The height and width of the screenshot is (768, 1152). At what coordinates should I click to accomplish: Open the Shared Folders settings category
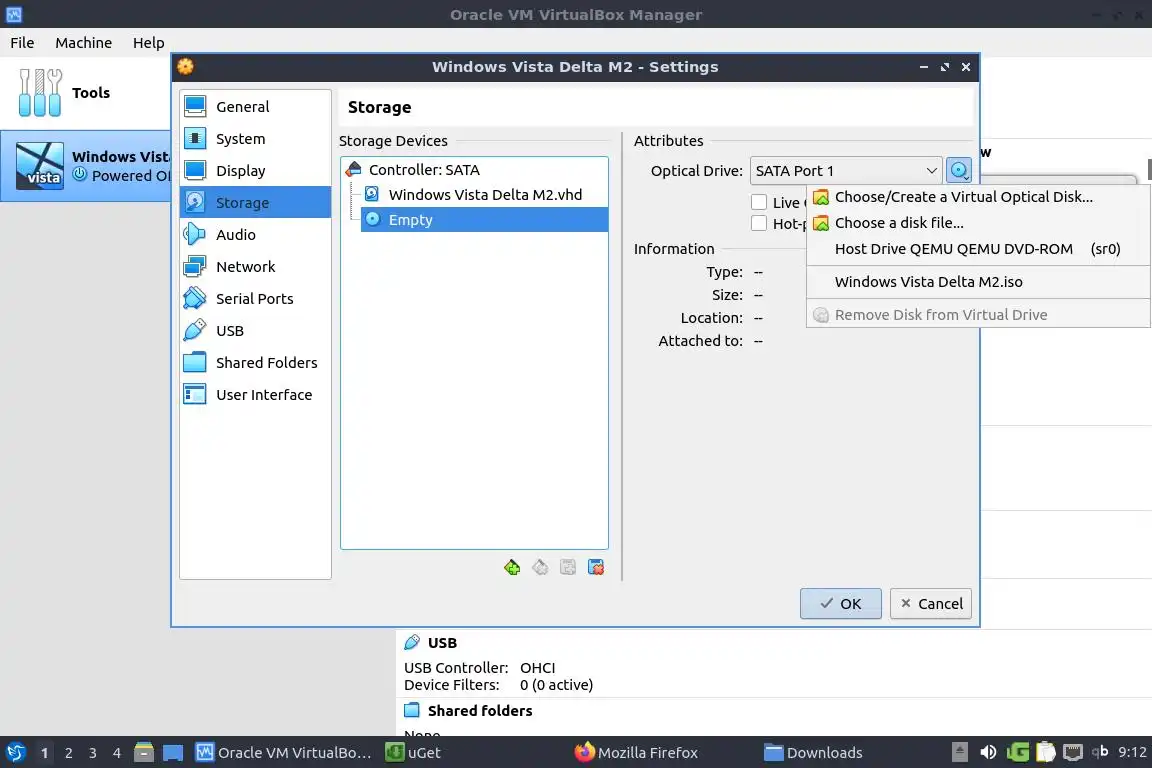tap(255, 362)
